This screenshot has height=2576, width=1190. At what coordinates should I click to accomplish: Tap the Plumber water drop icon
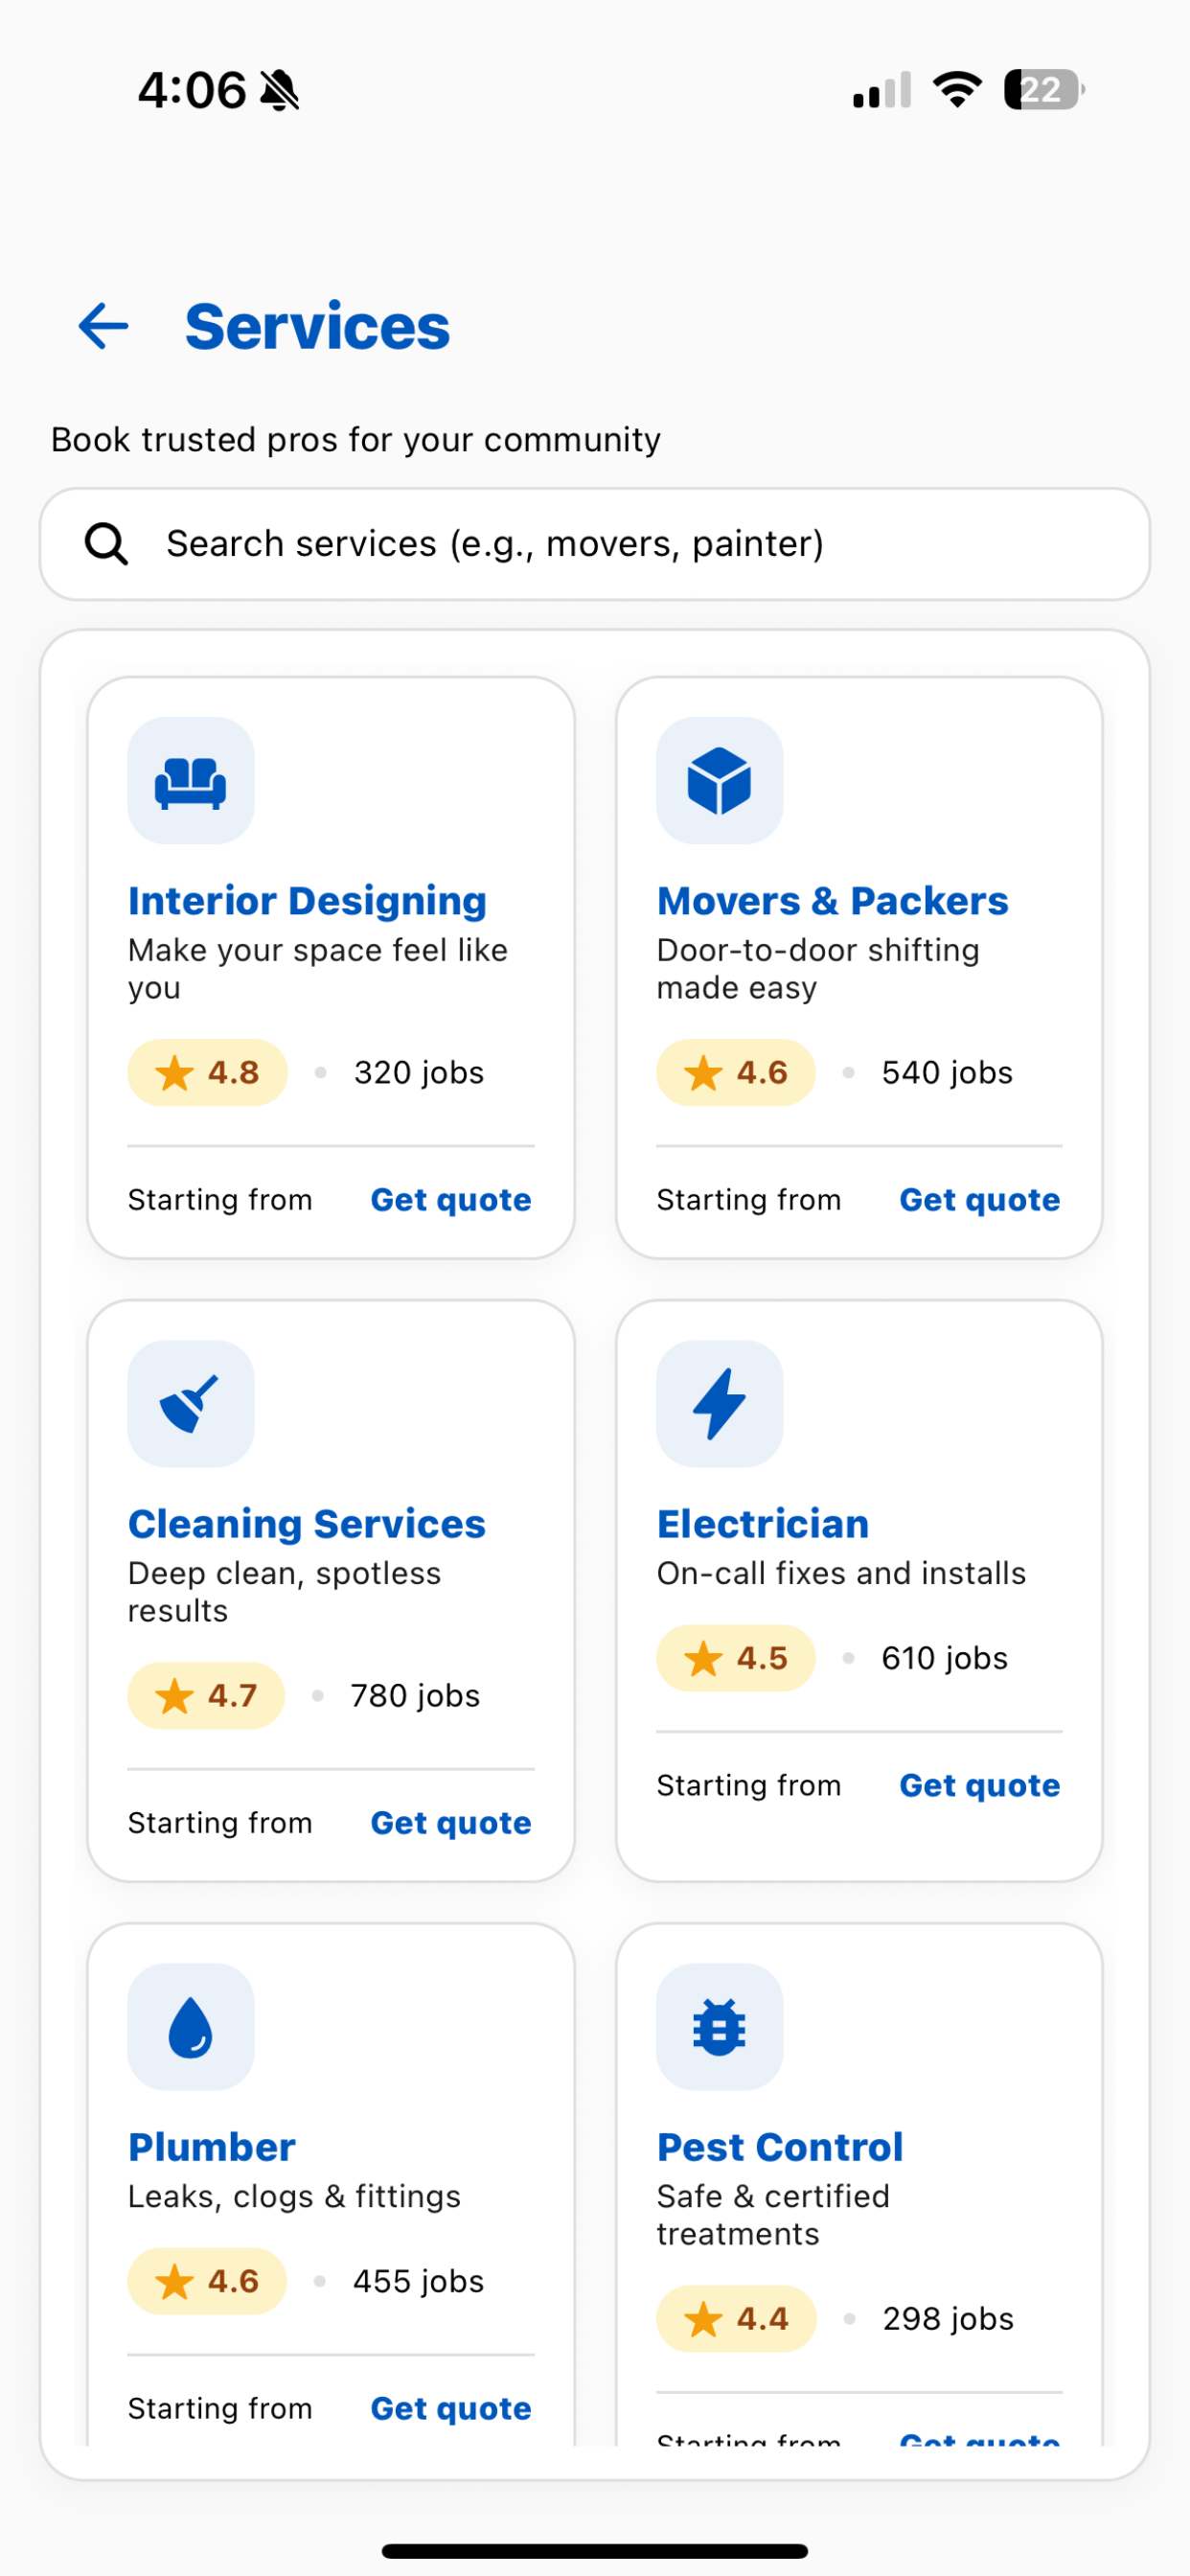point(190,2027)
